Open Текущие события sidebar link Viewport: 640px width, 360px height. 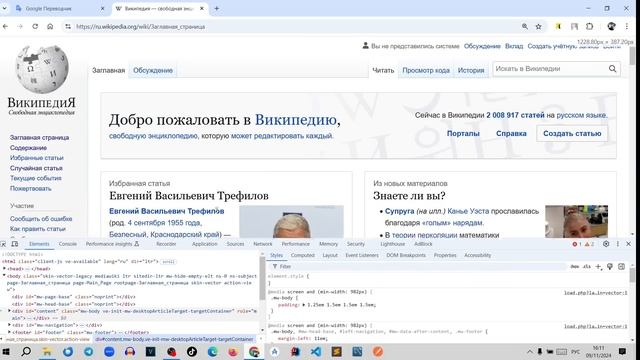tap(36, 178)
